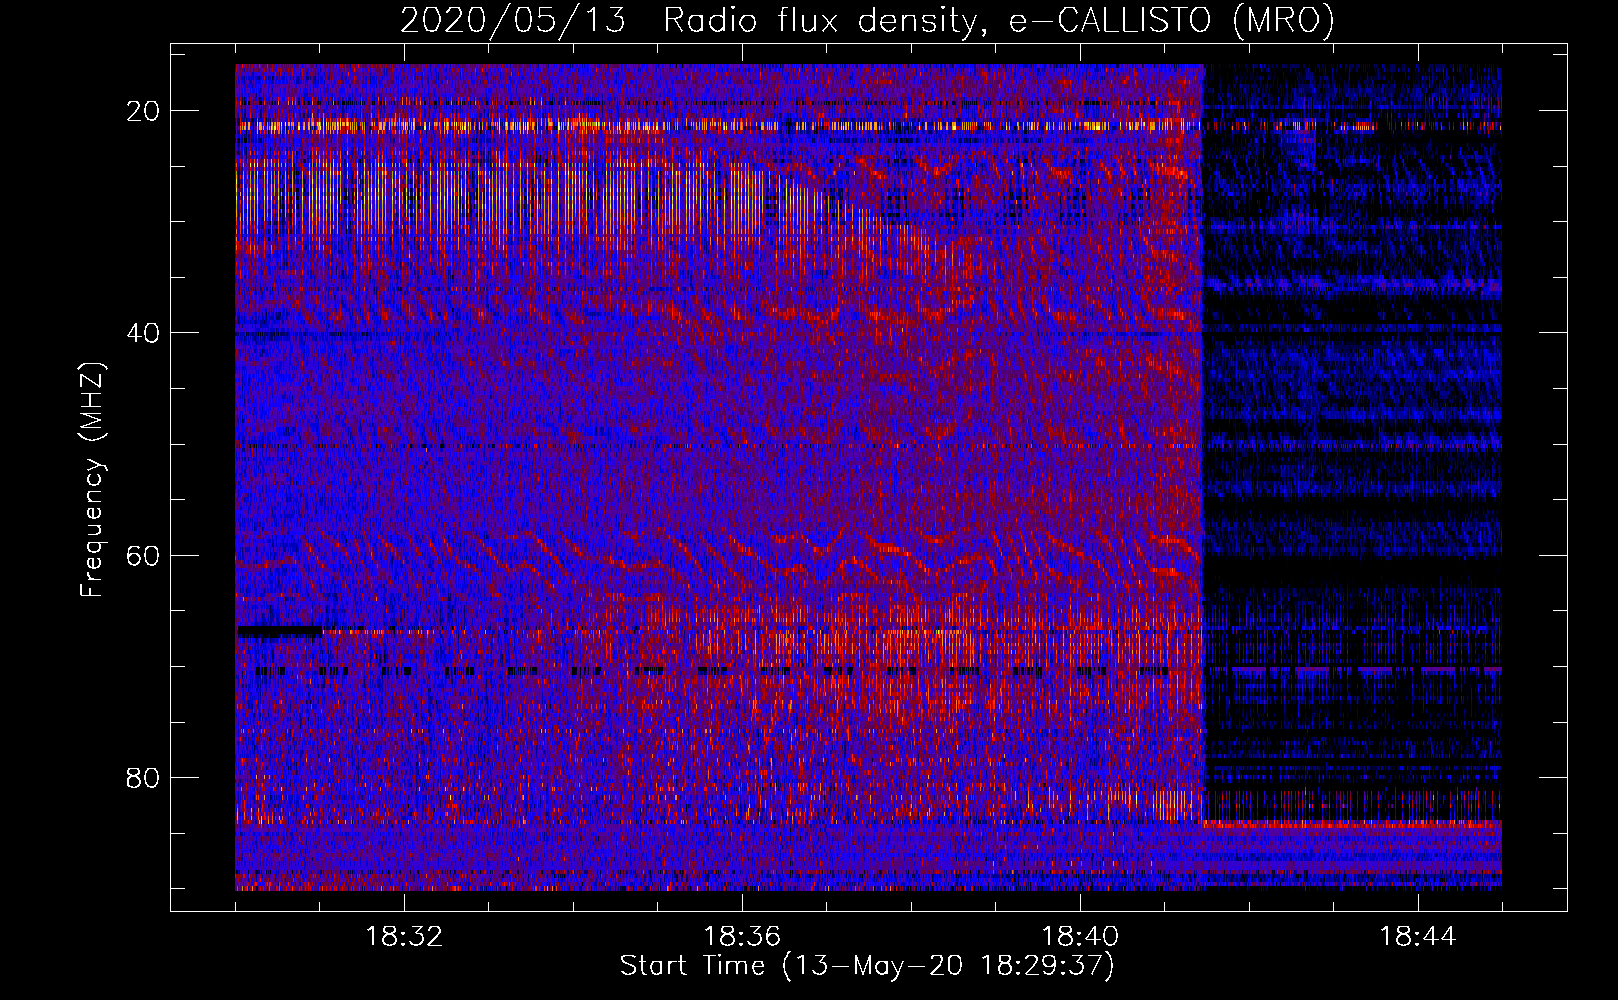Screen dimensions: 1618x1000
Task: Click the 18:40 time tick label
Action: (x=1080, y=937)
